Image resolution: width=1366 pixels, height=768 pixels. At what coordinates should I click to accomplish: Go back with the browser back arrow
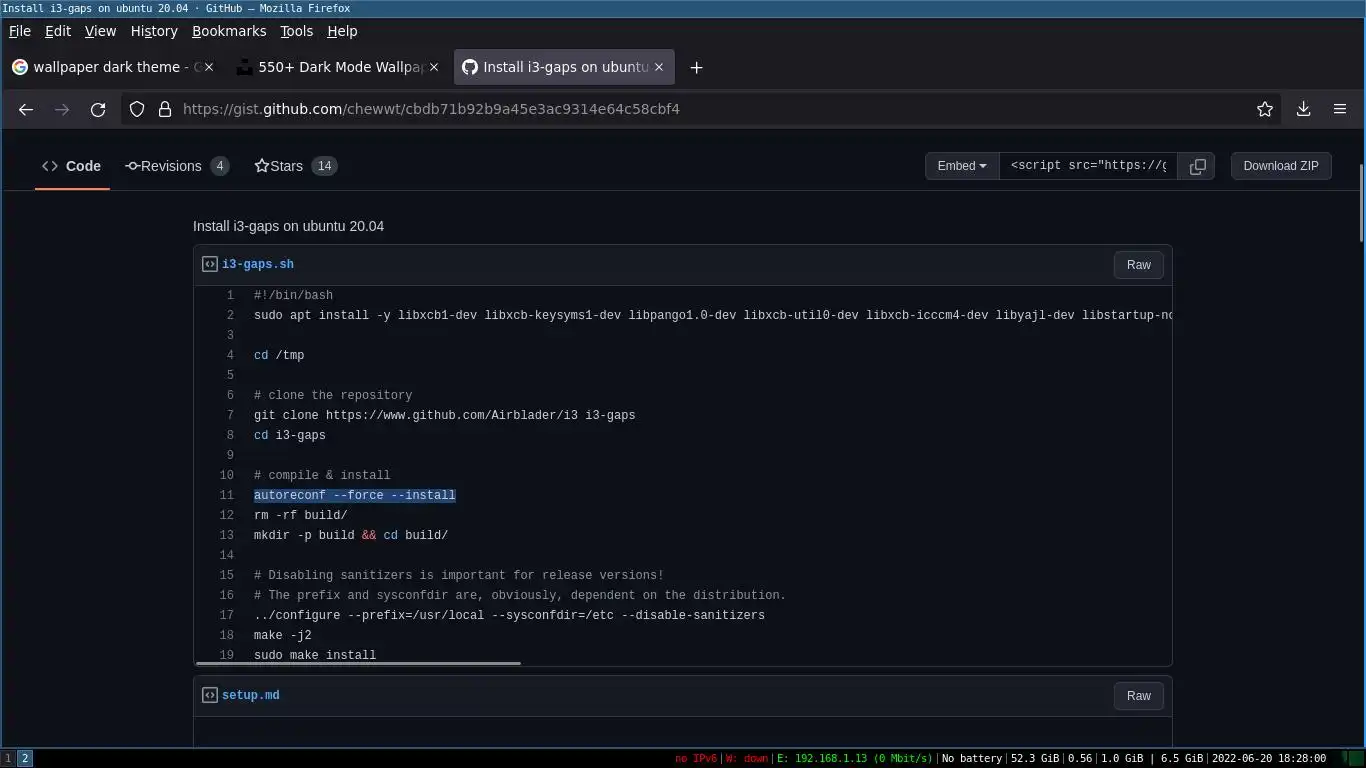point(26,109)
